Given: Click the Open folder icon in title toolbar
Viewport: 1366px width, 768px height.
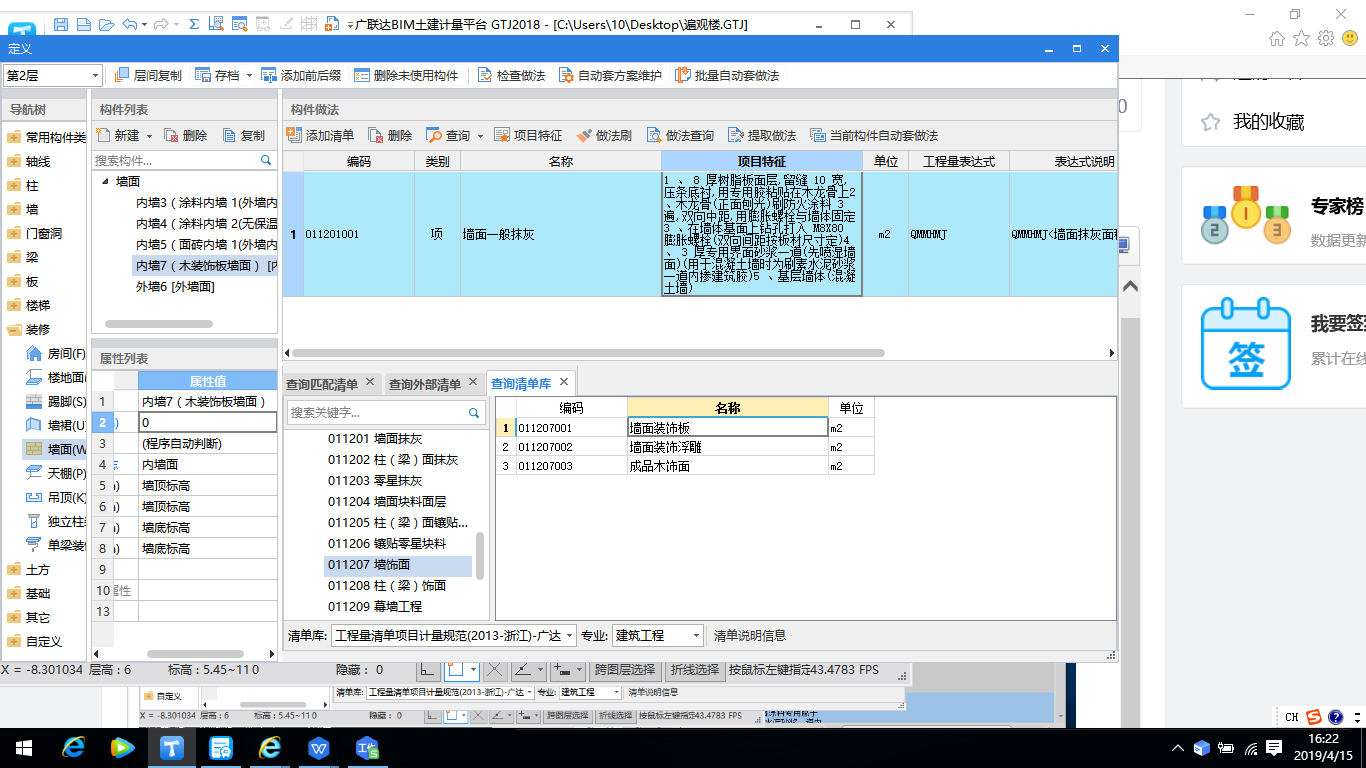Looking at the screenshot, I should coord(107,24).
